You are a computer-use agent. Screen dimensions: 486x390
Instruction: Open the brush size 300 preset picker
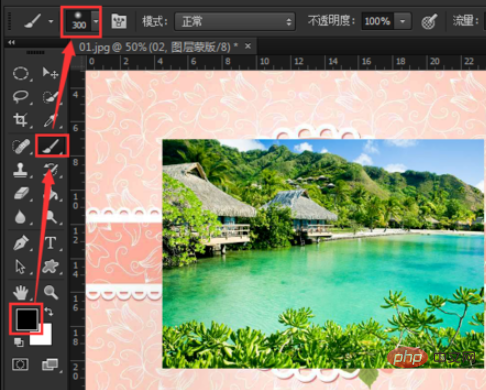[79, 21]
